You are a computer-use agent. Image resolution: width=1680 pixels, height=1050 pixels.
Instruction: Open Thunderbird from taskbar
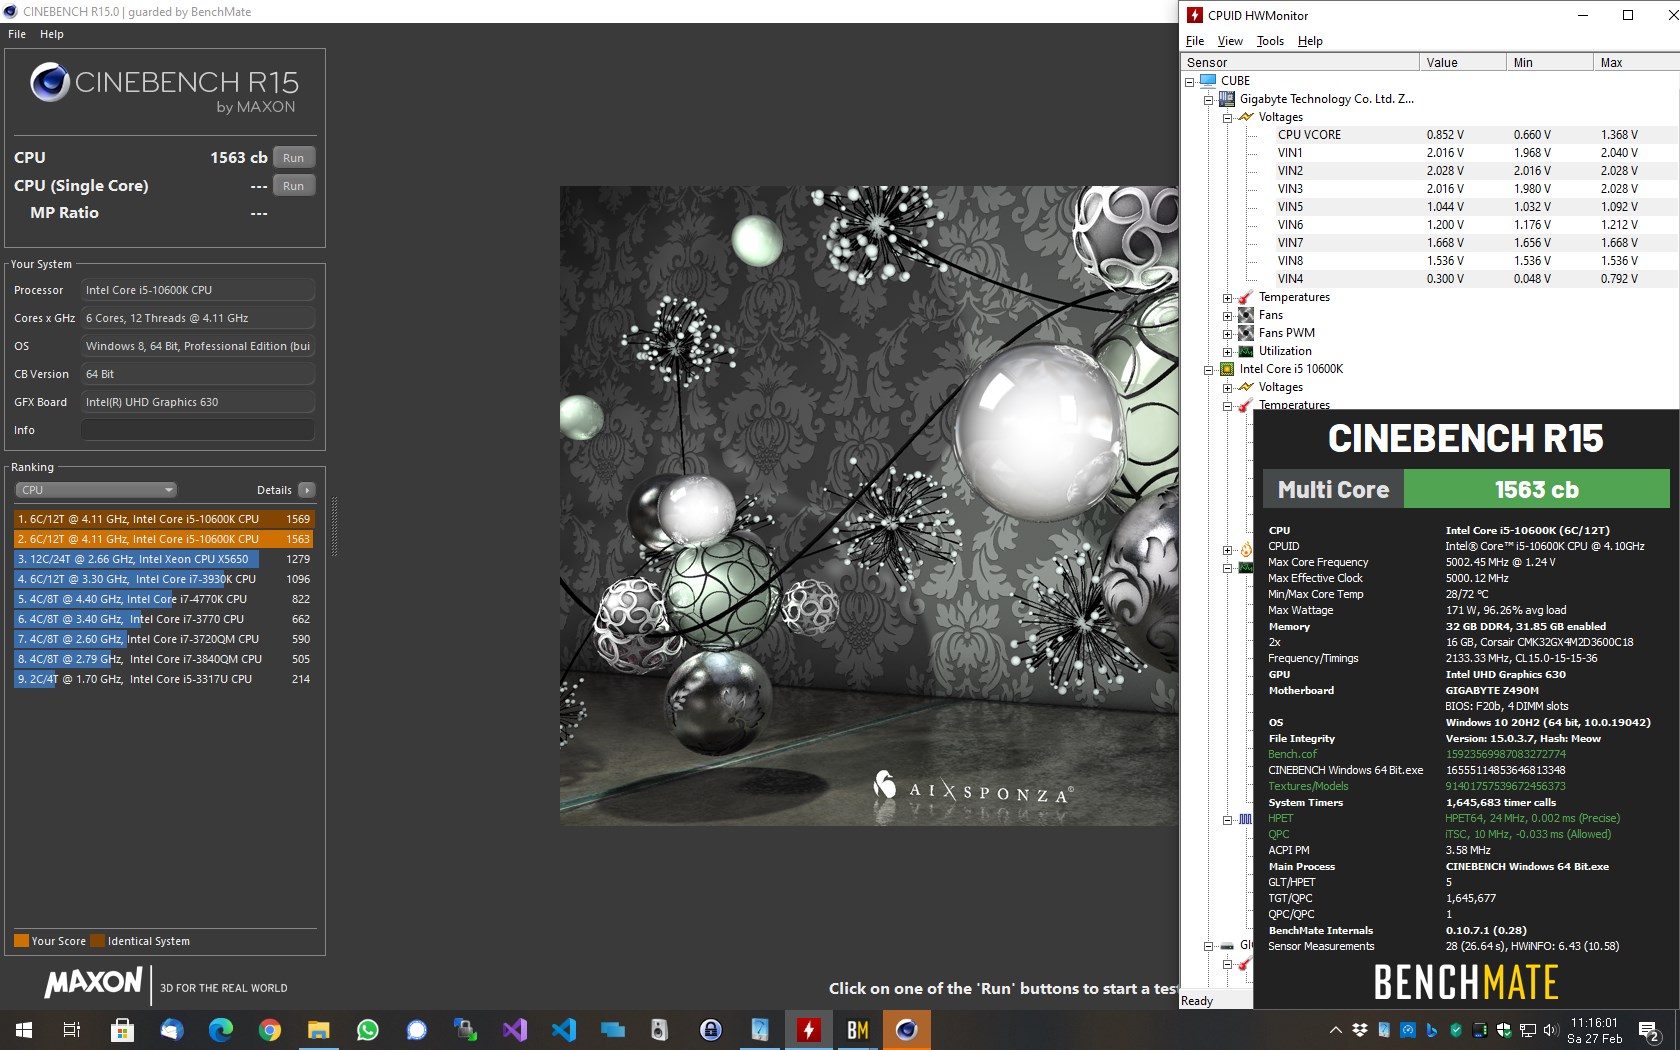tap(171, 1030)
